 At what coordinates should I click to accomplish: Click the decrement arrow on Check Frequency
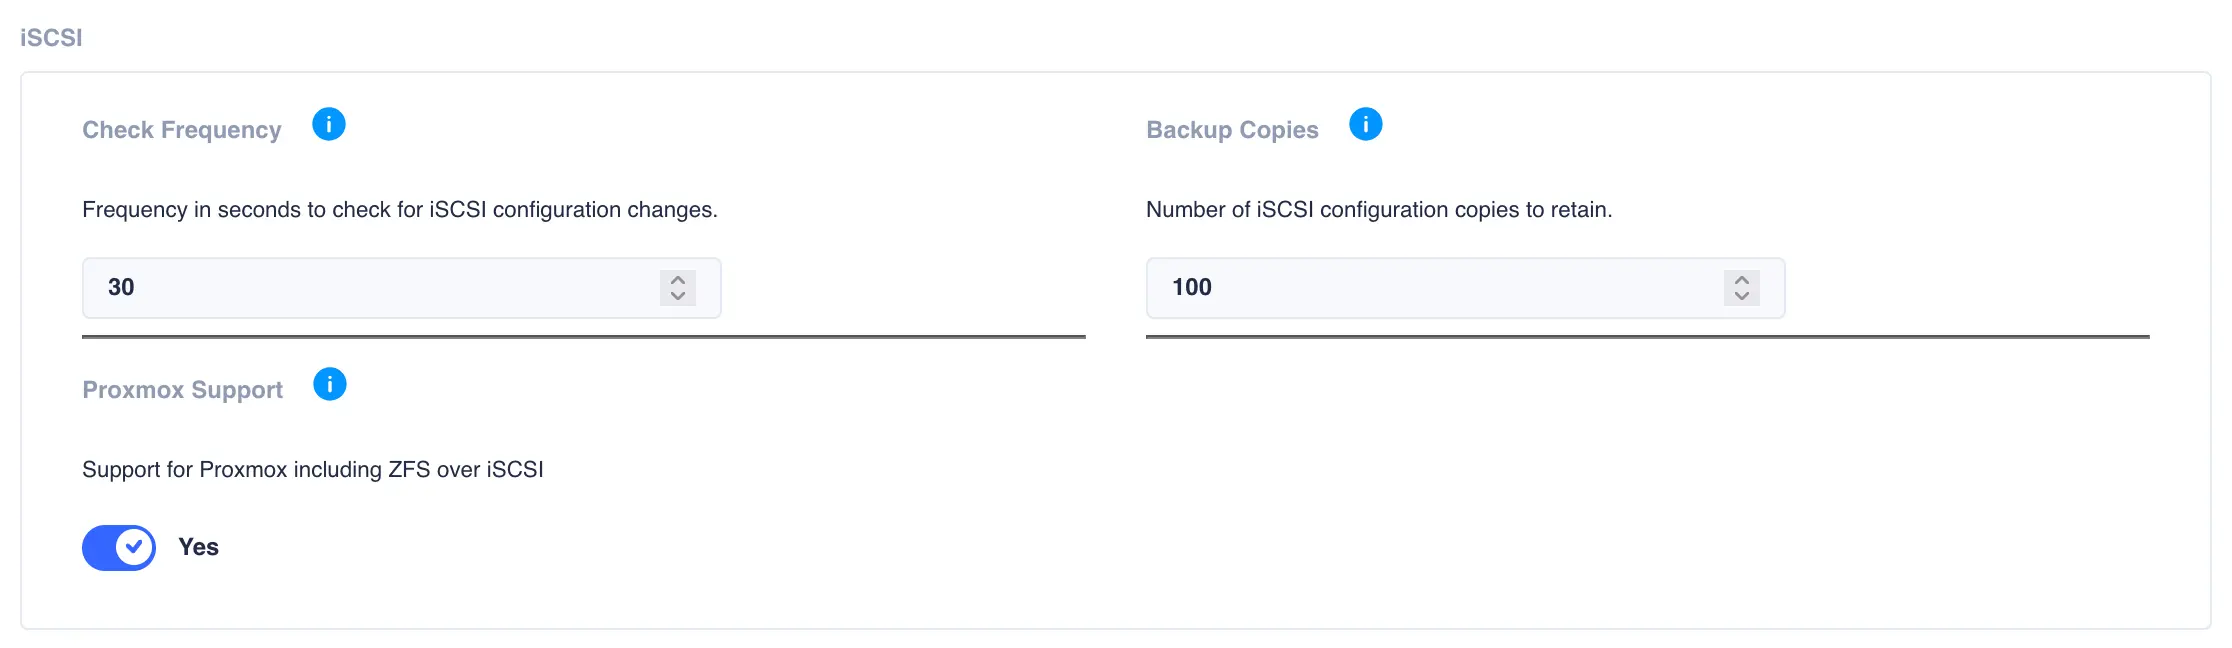pyautogui.click(x=678, y=297)
